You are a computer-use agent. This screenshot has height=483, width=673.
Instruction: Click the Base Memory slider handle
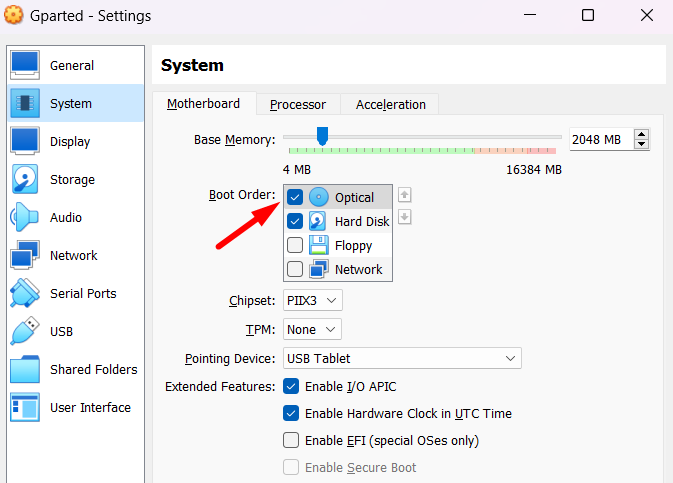pyautogui.click(x=321, y=135)
